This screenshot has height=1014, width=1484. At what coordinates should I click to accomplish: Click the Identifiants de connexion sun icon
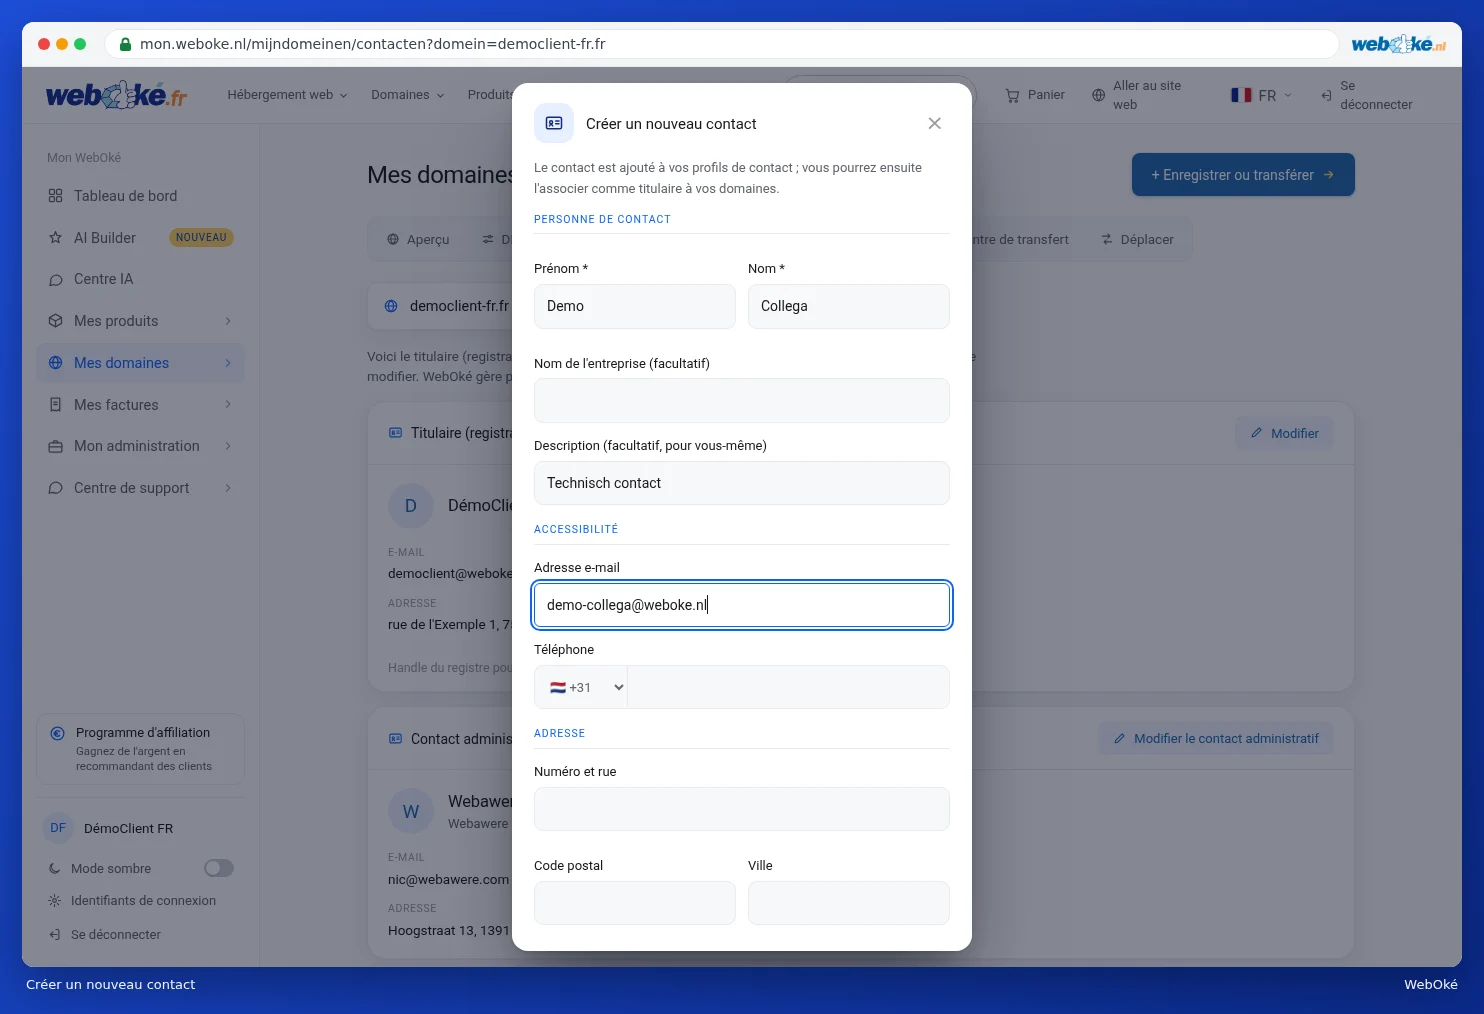pyautogui.click(x=55, y=901)
